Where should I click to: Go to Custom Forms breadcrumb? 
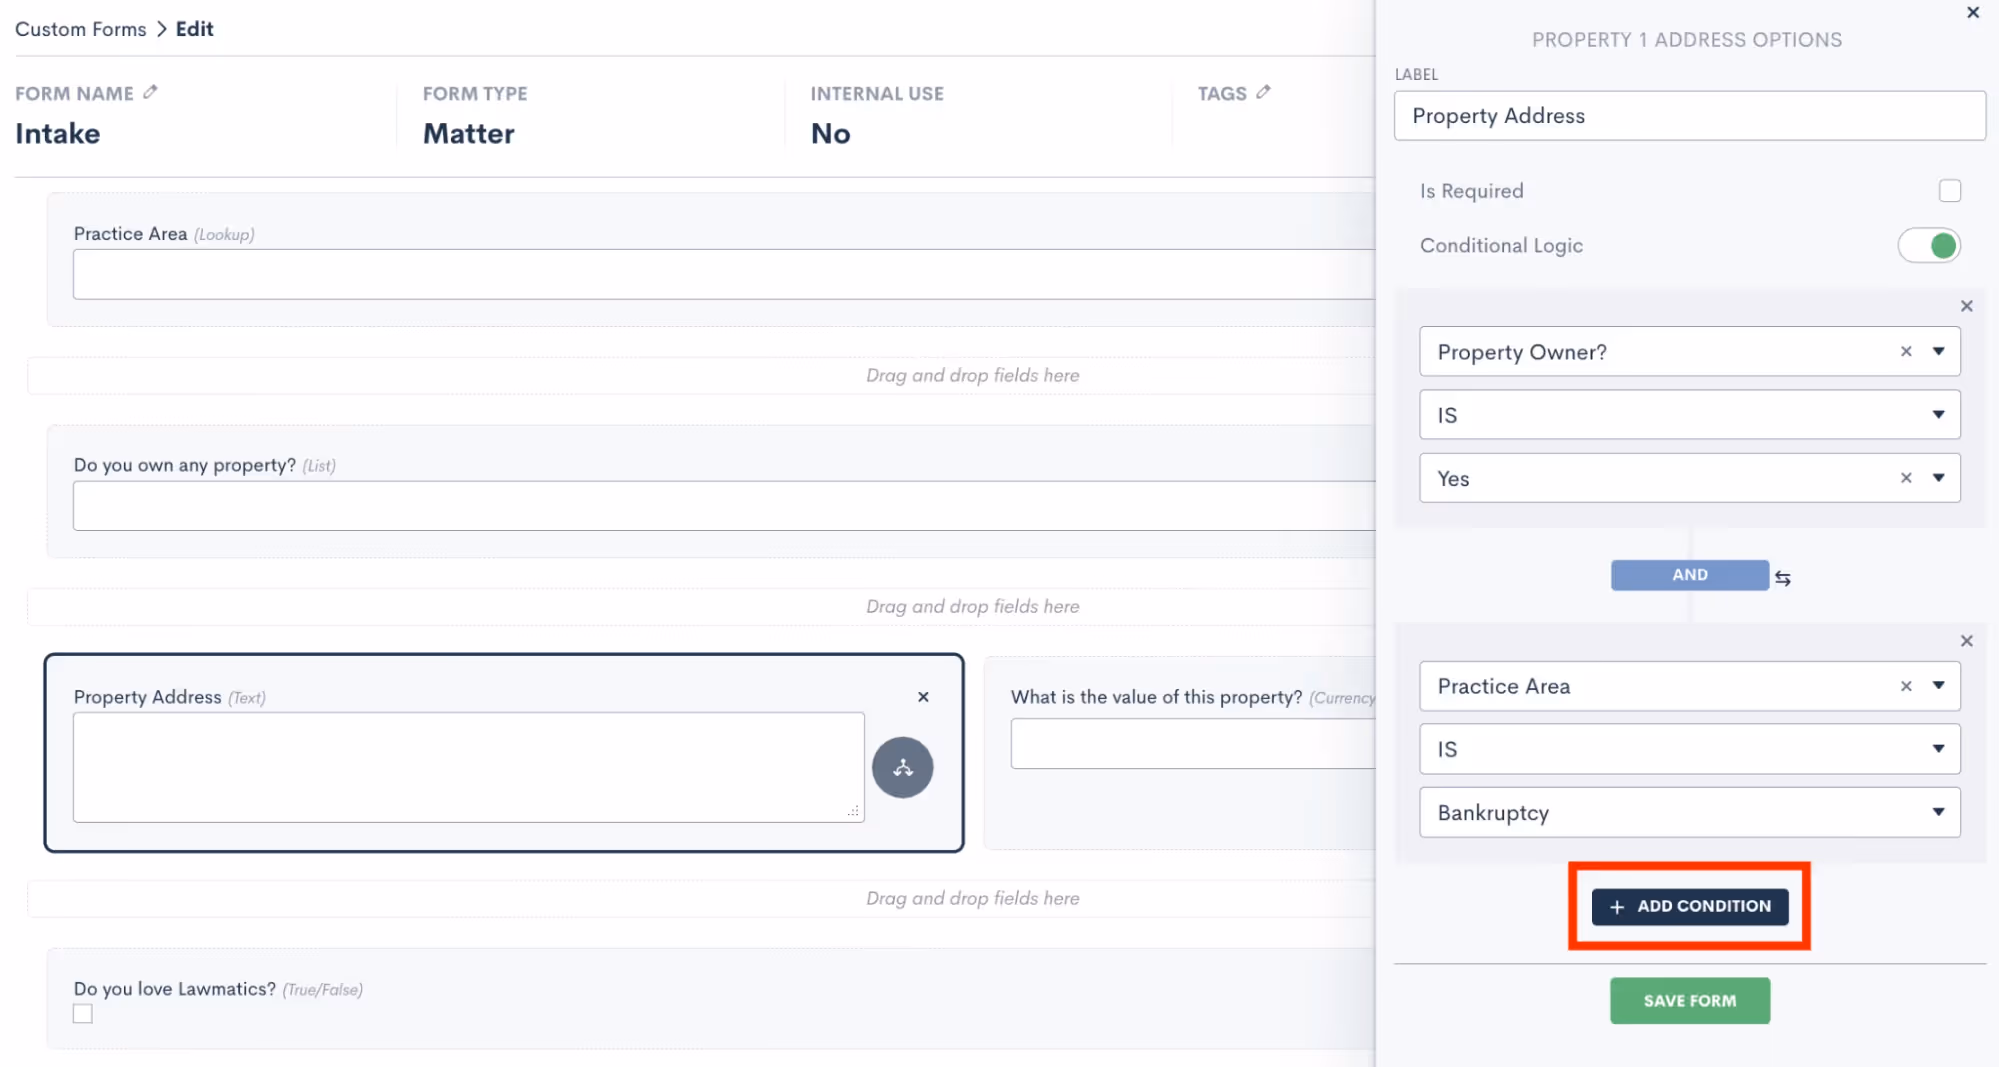80,29
